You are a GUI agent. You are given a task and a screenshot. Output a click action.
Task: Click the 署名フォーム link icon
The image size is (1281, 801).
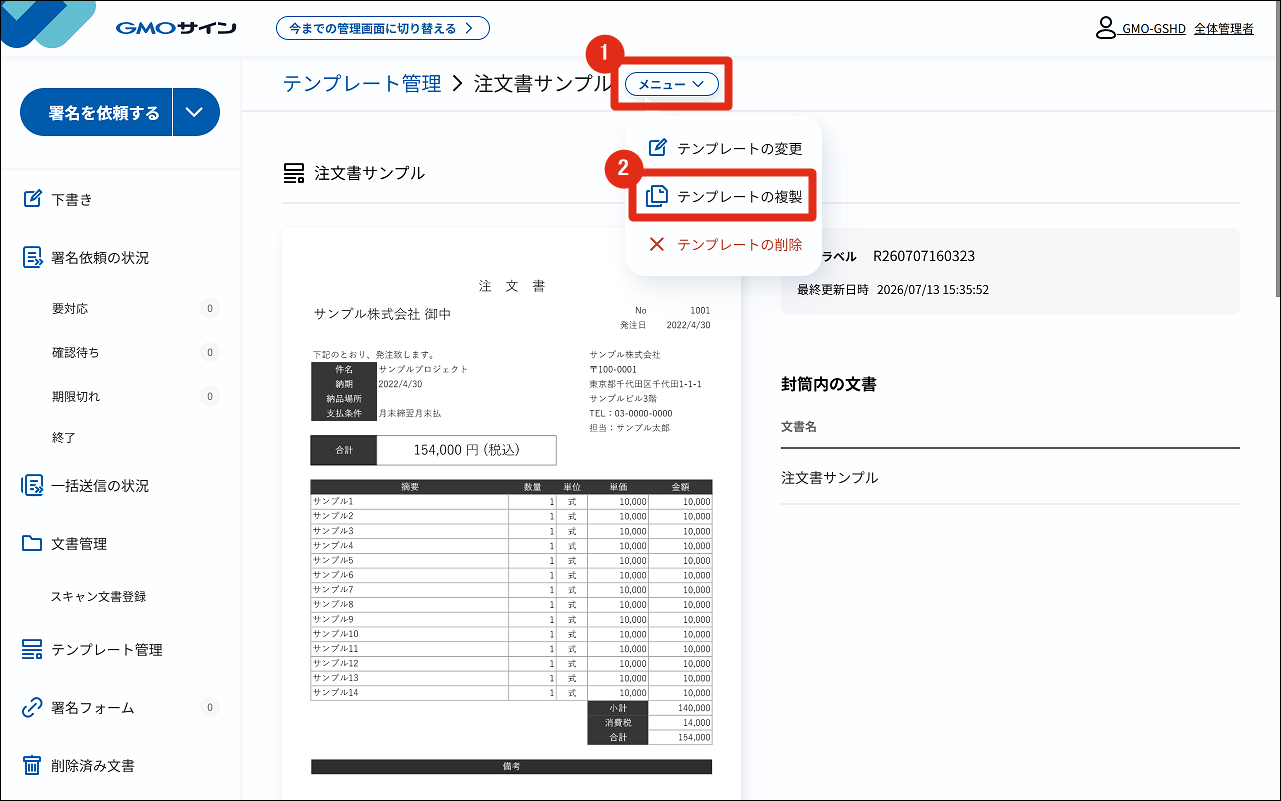(x=33, y=708)
